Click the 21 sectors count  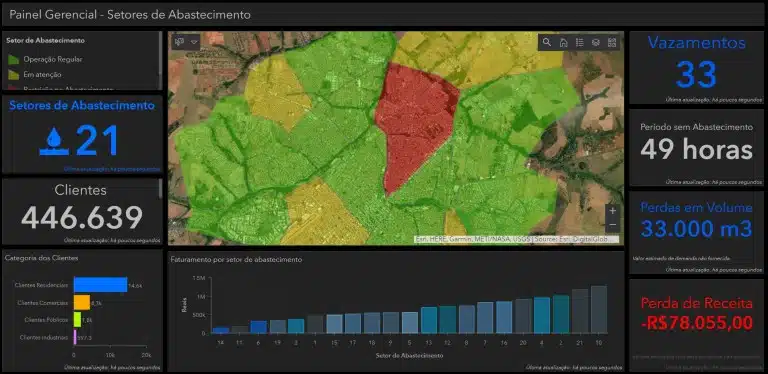click(97, 141)
